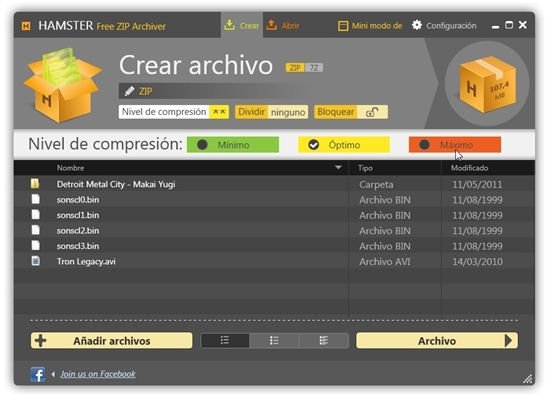Switch to the simple list view icon
This screenshot has height=394, width=548.
pos(225,341)
